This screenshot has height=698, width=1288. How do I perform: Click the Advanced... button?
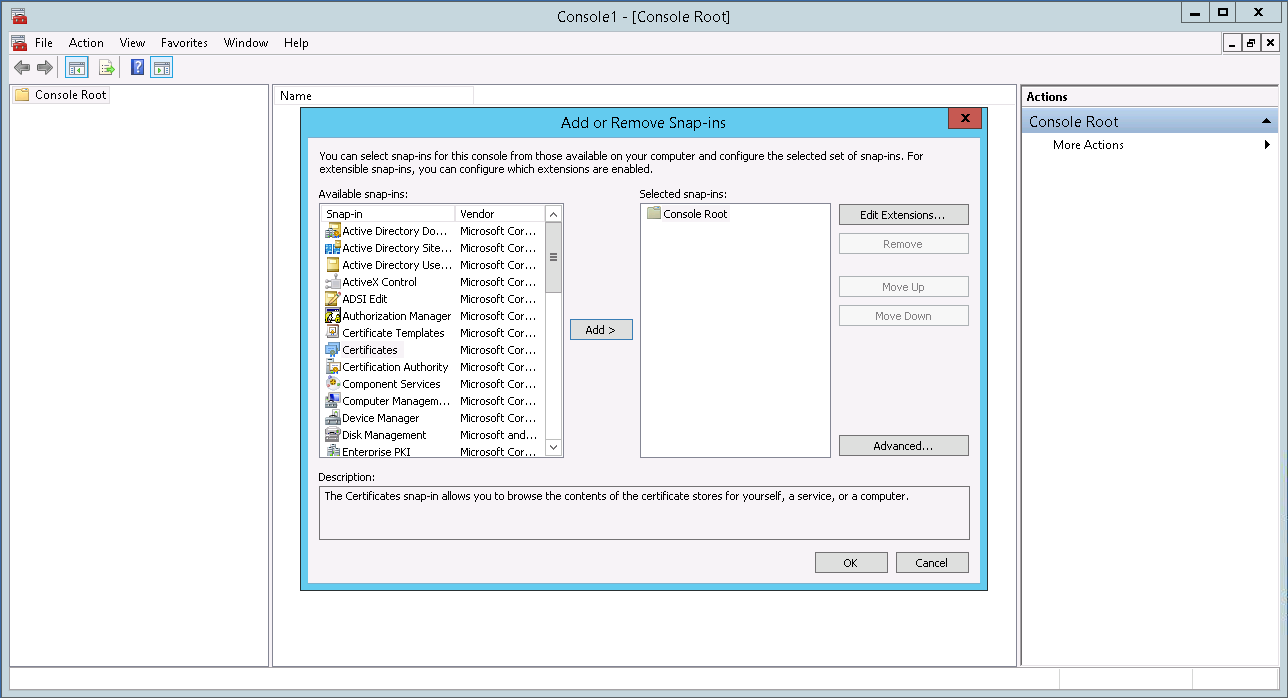coord(904,446)
